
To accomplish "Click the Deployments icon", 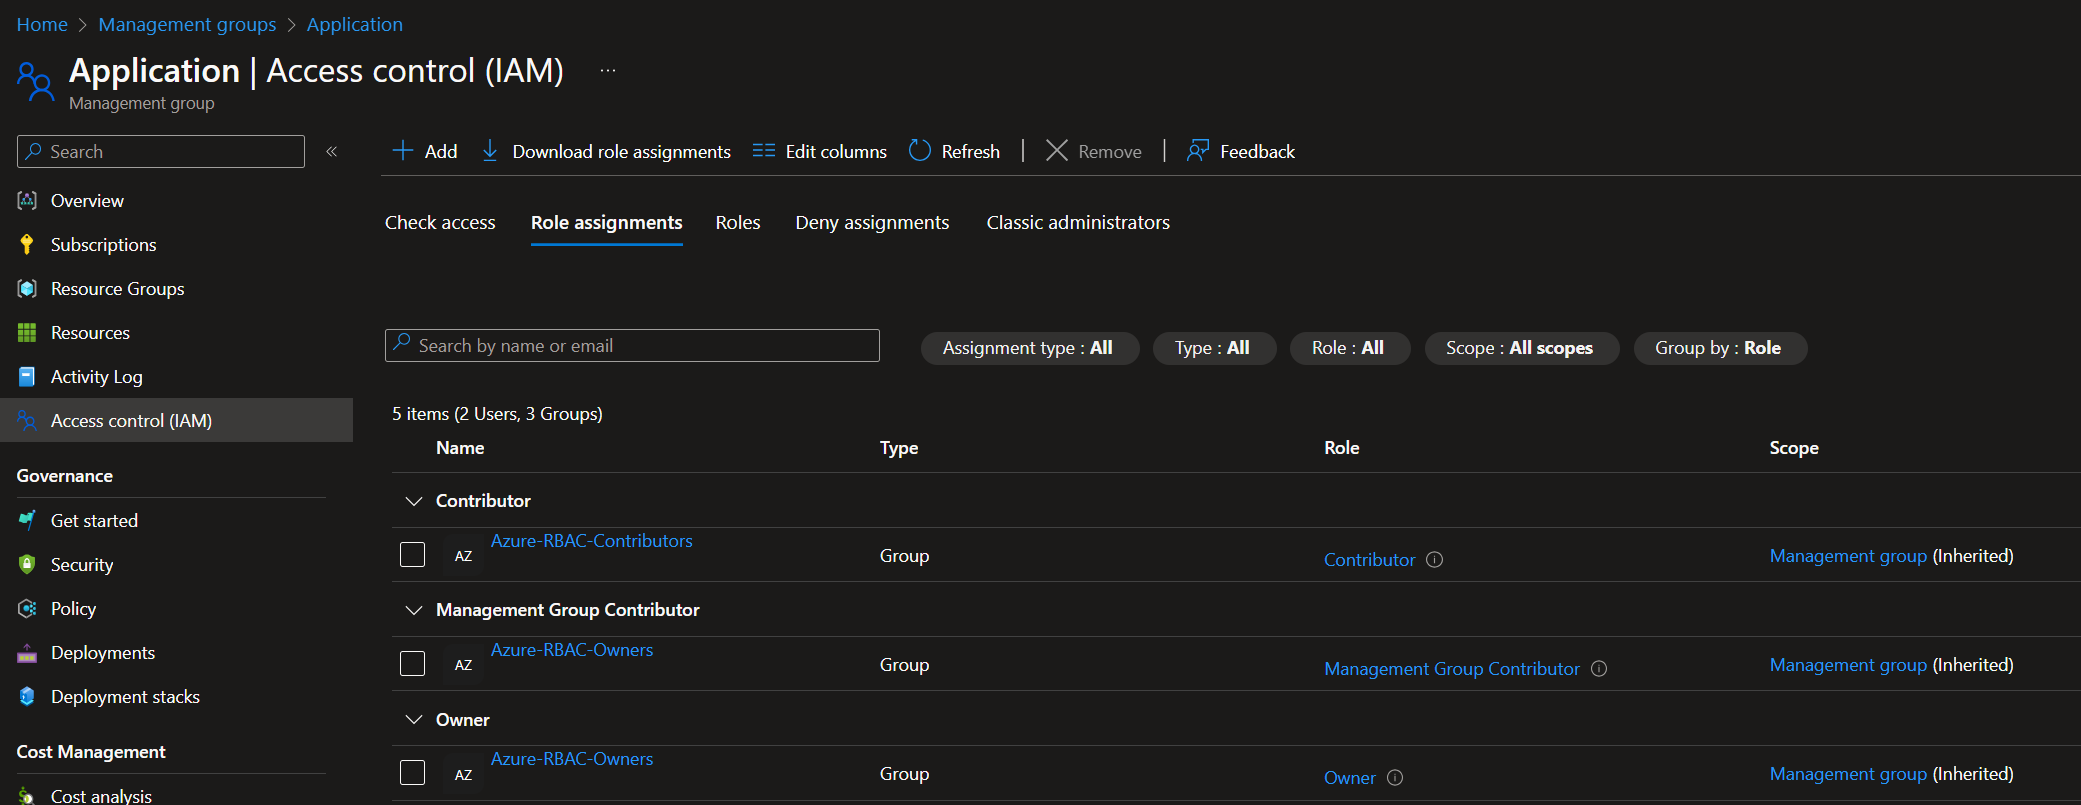I will 27,653.
